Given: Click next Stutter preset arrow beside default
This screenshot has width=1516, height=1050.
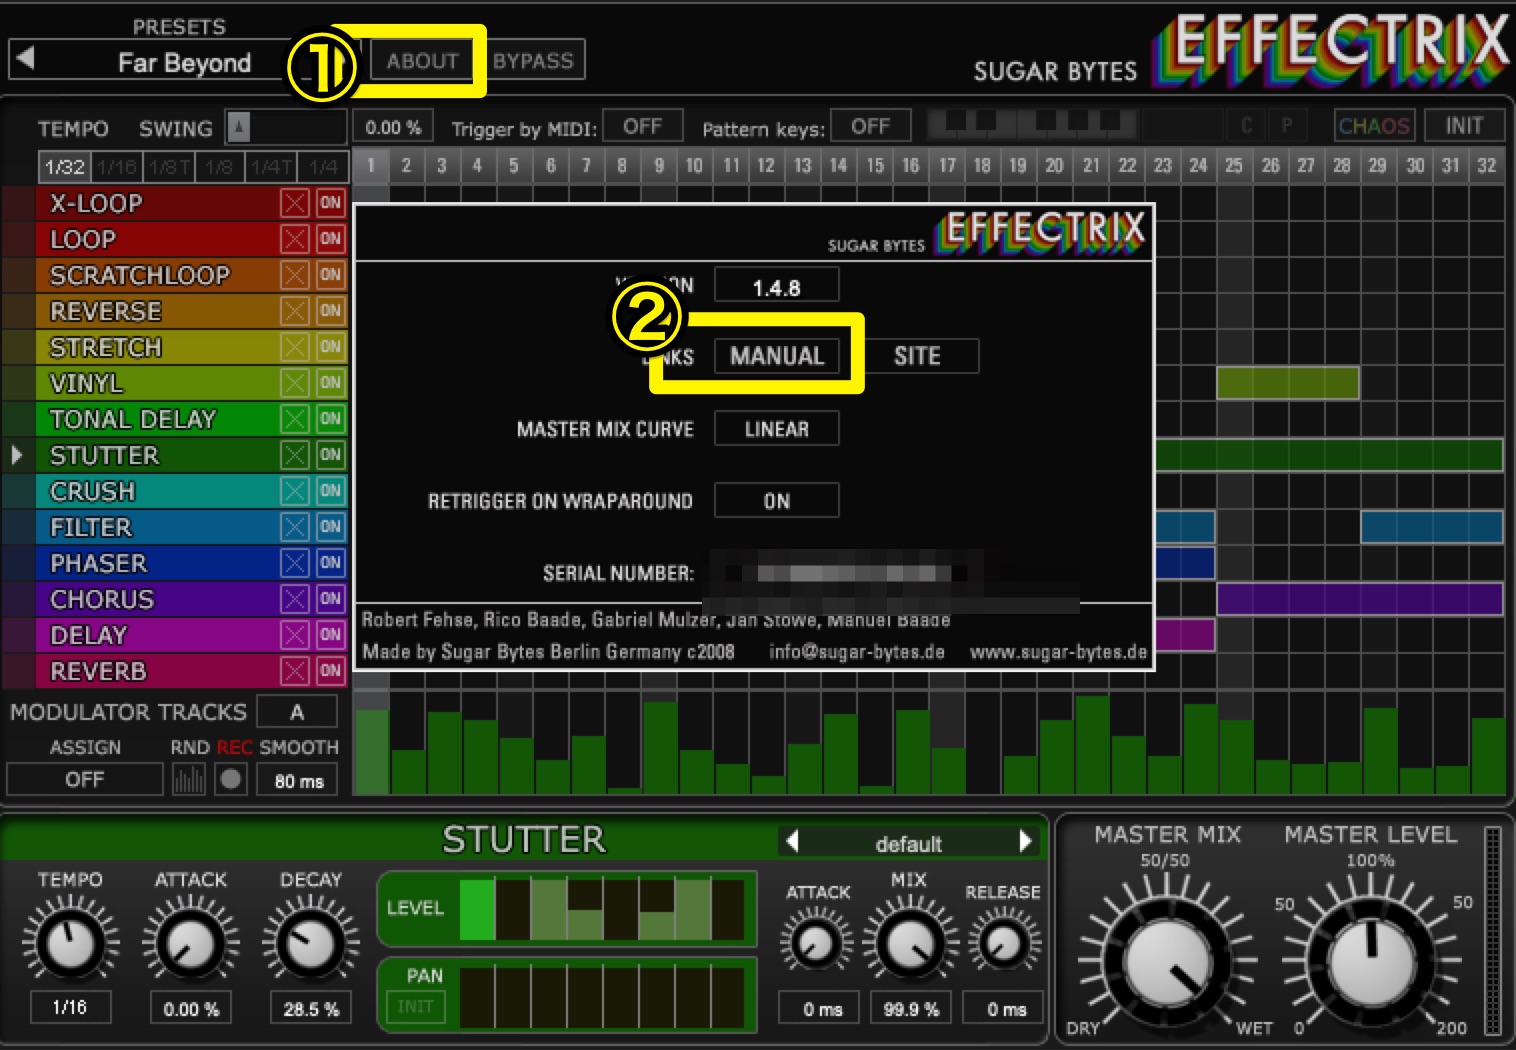Looking at the screenshot, I should click(x=1025, y=842).
